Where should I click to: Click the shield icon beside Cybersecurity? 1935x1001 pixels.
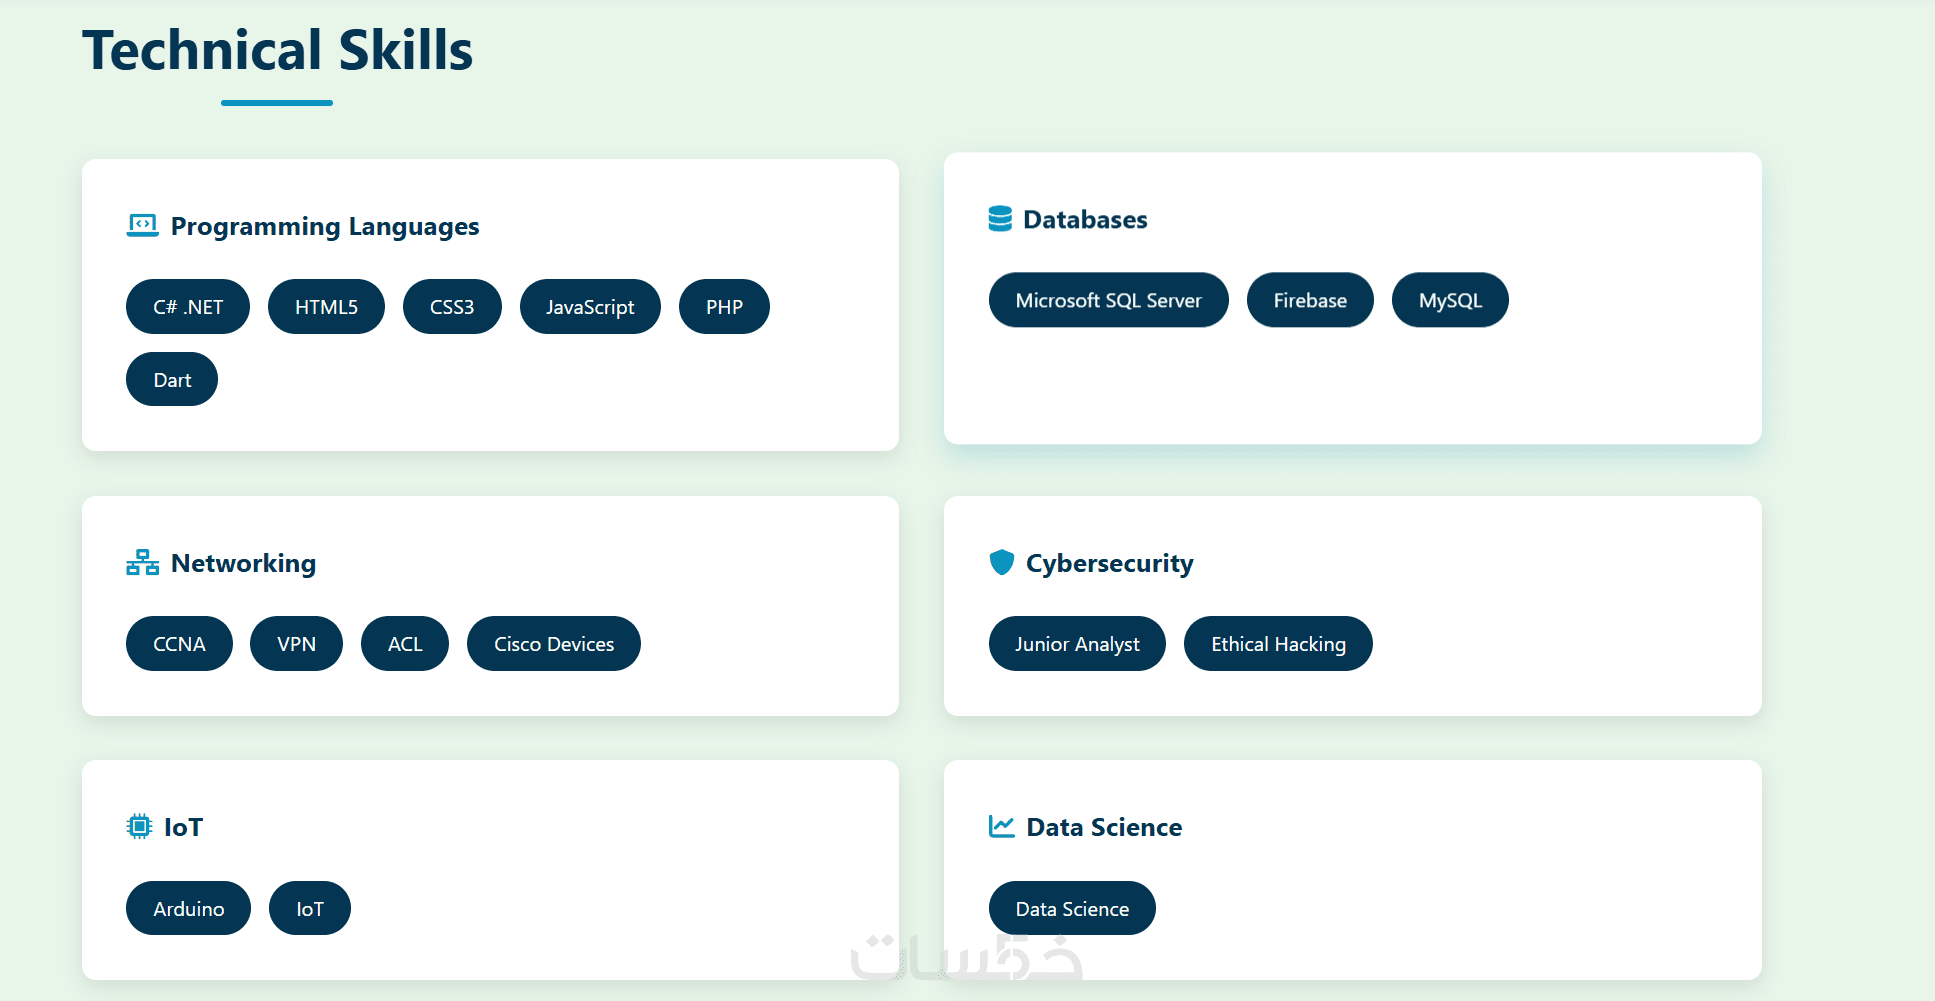[1001, 563]
